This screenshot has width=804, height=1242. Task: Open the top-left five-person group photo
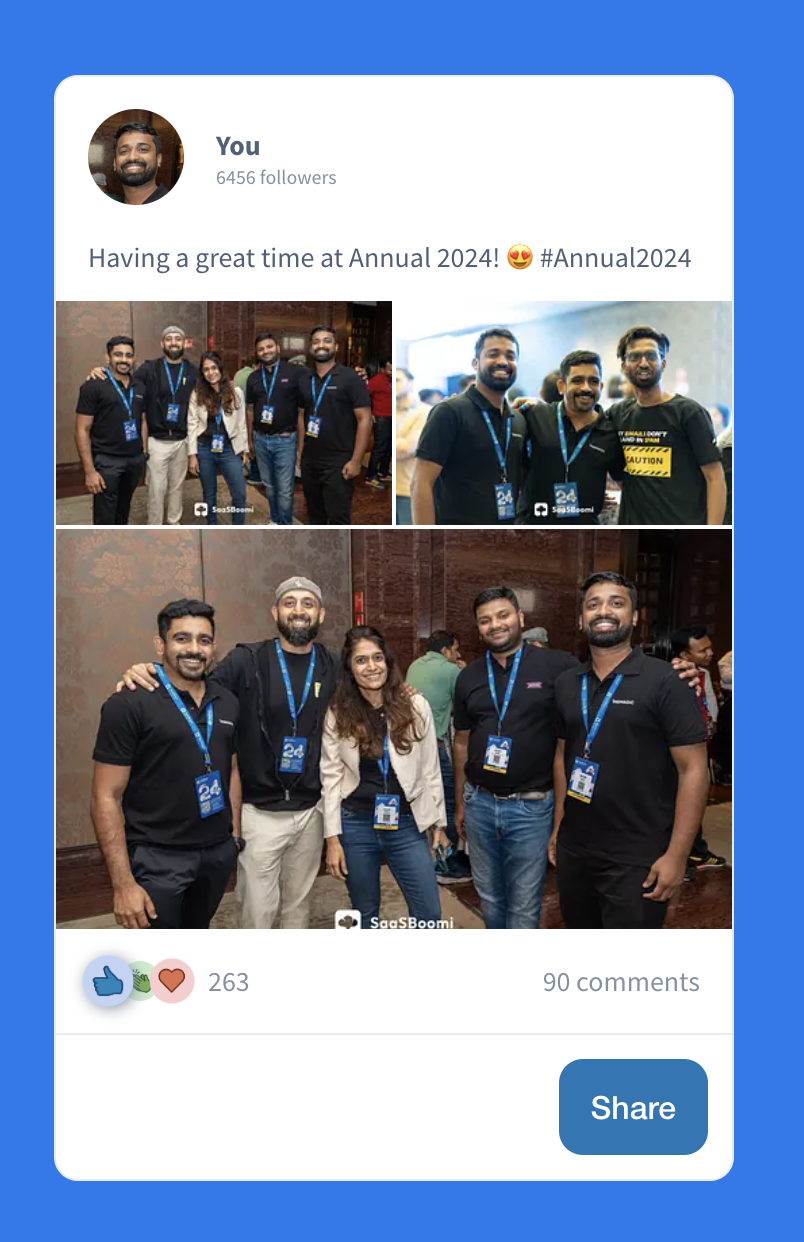tap(224, 413)
